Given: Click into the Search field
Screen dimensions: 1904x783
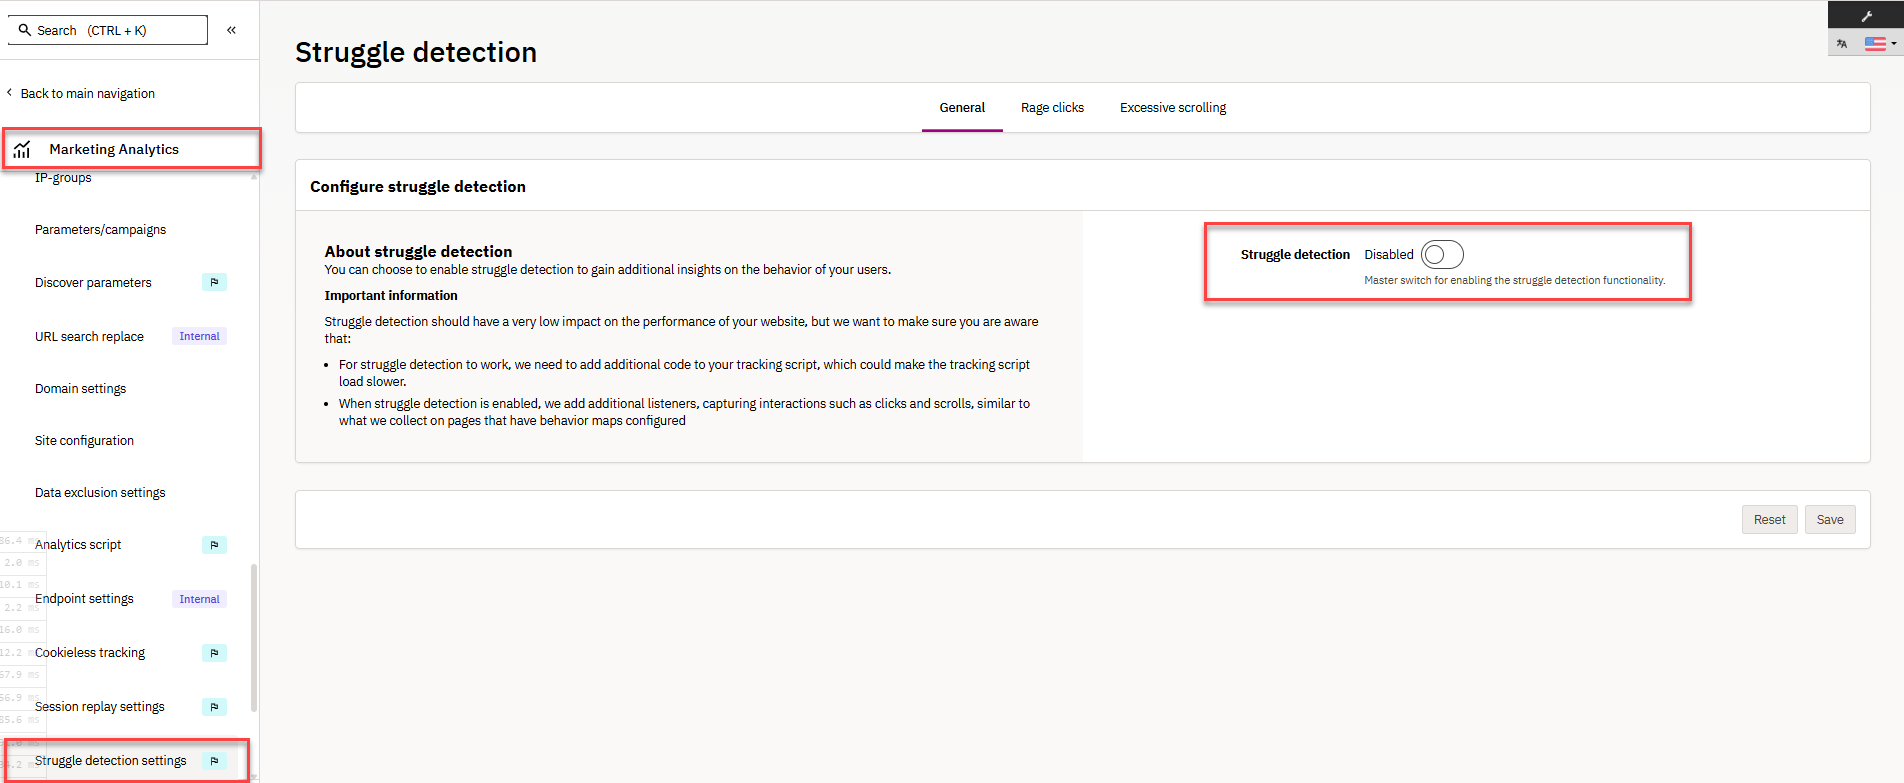Looking at the screenshot, I should pos(108,30).
